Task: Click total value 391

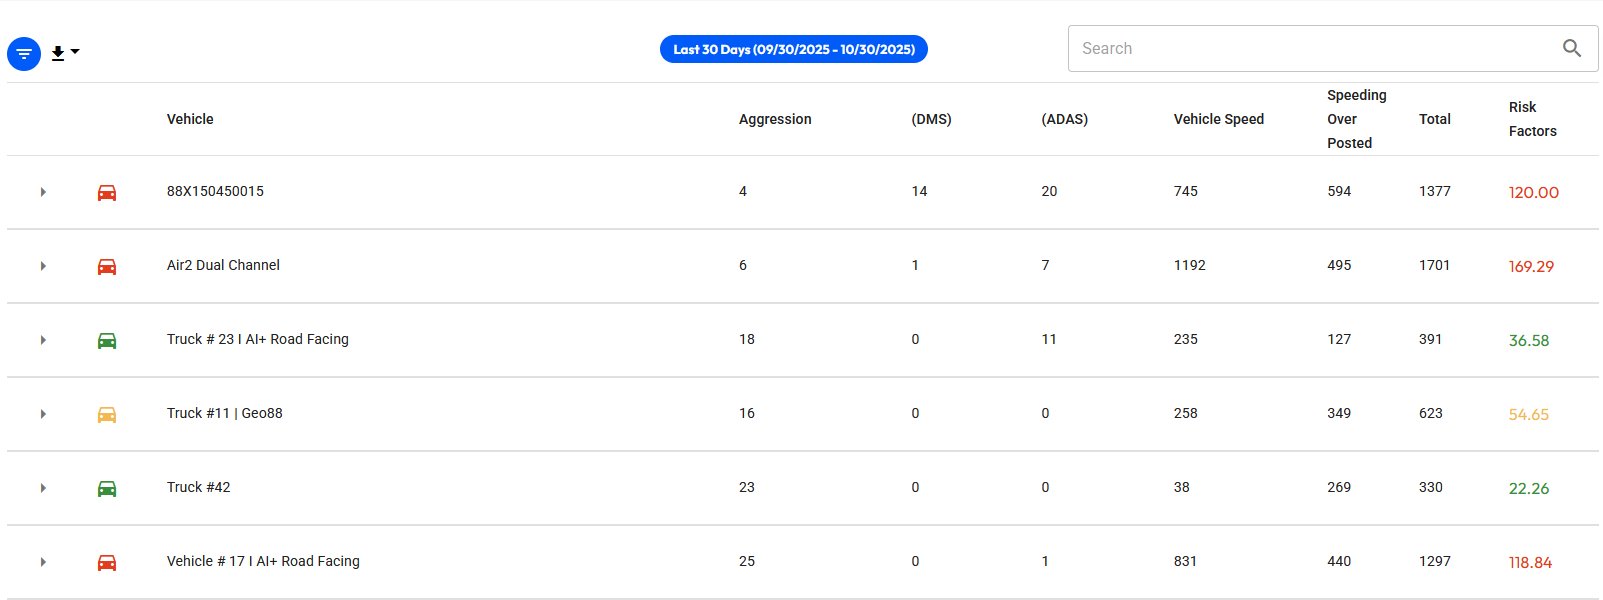Action: pos(1431,339)
